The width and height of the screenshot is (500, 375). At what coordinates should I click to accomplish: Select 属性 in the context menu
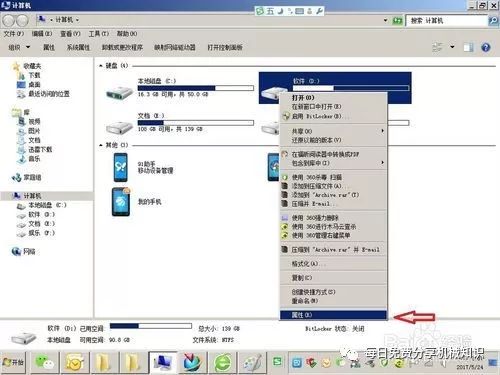333,315
